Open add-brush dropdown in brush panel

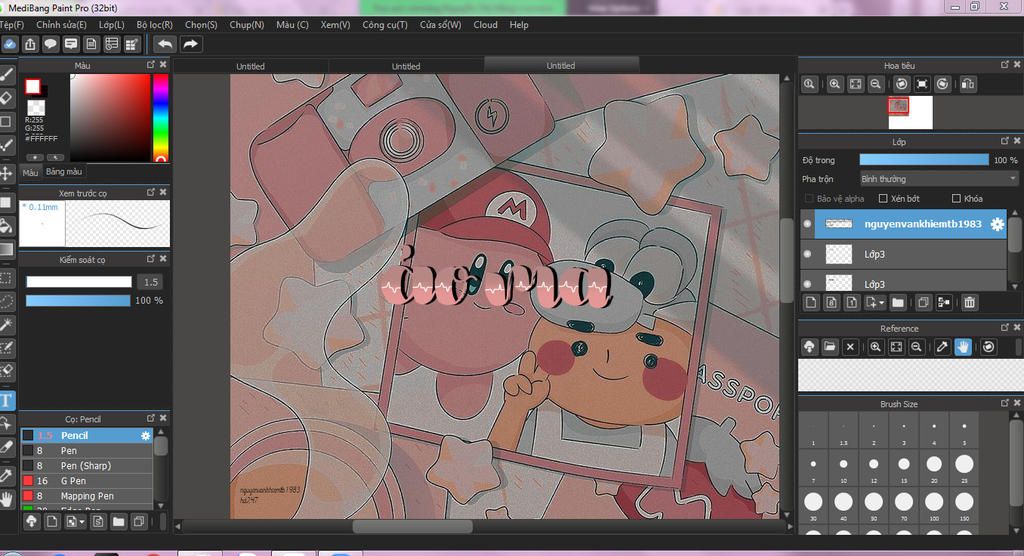click(82, 522)
